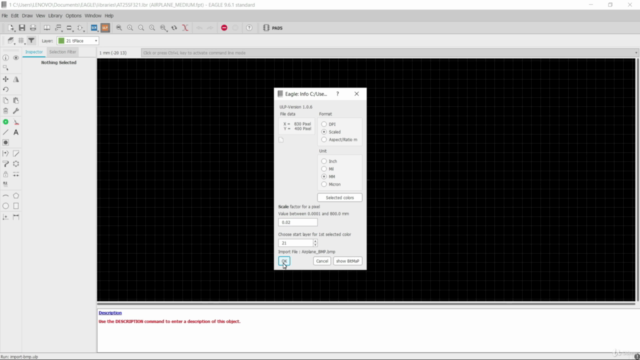Open the layers icon dropdown in toolbar
The height and width of the screenshot is (360, 640).
click(x=11, y=40)
